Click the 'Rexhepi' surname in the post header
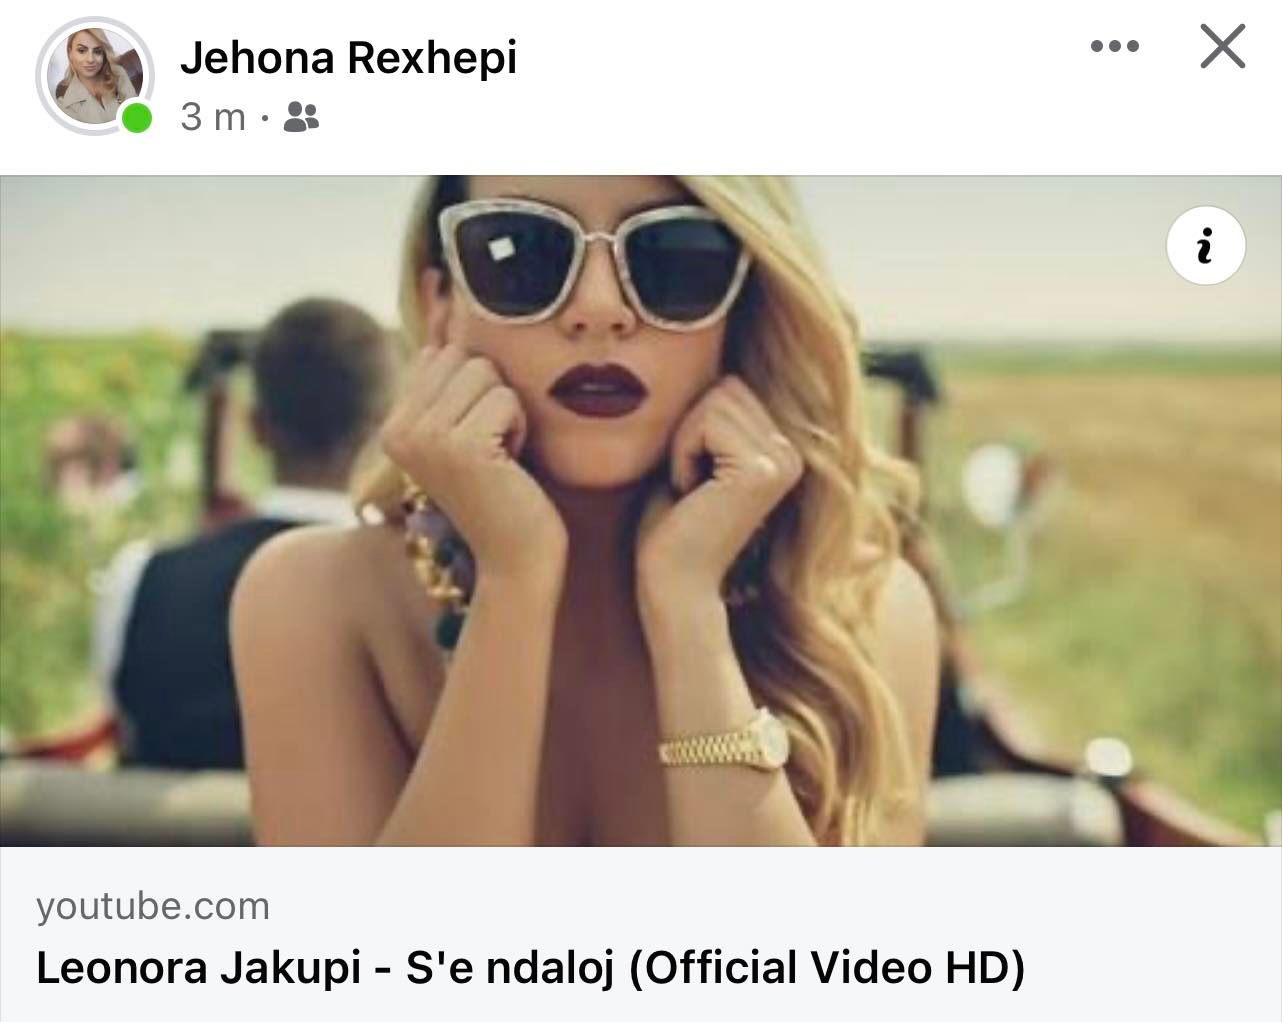 pos(432,58)
